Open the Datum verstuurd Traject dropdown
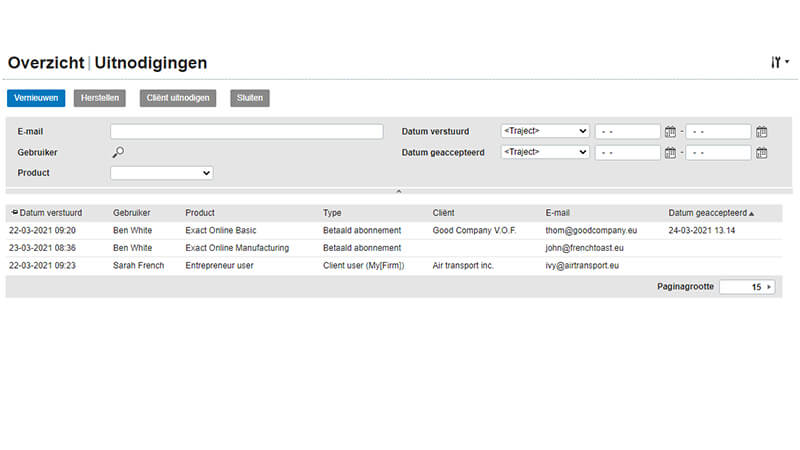This screenshot has width=800, height=450. pyautogui.click(x=545, y=131)
